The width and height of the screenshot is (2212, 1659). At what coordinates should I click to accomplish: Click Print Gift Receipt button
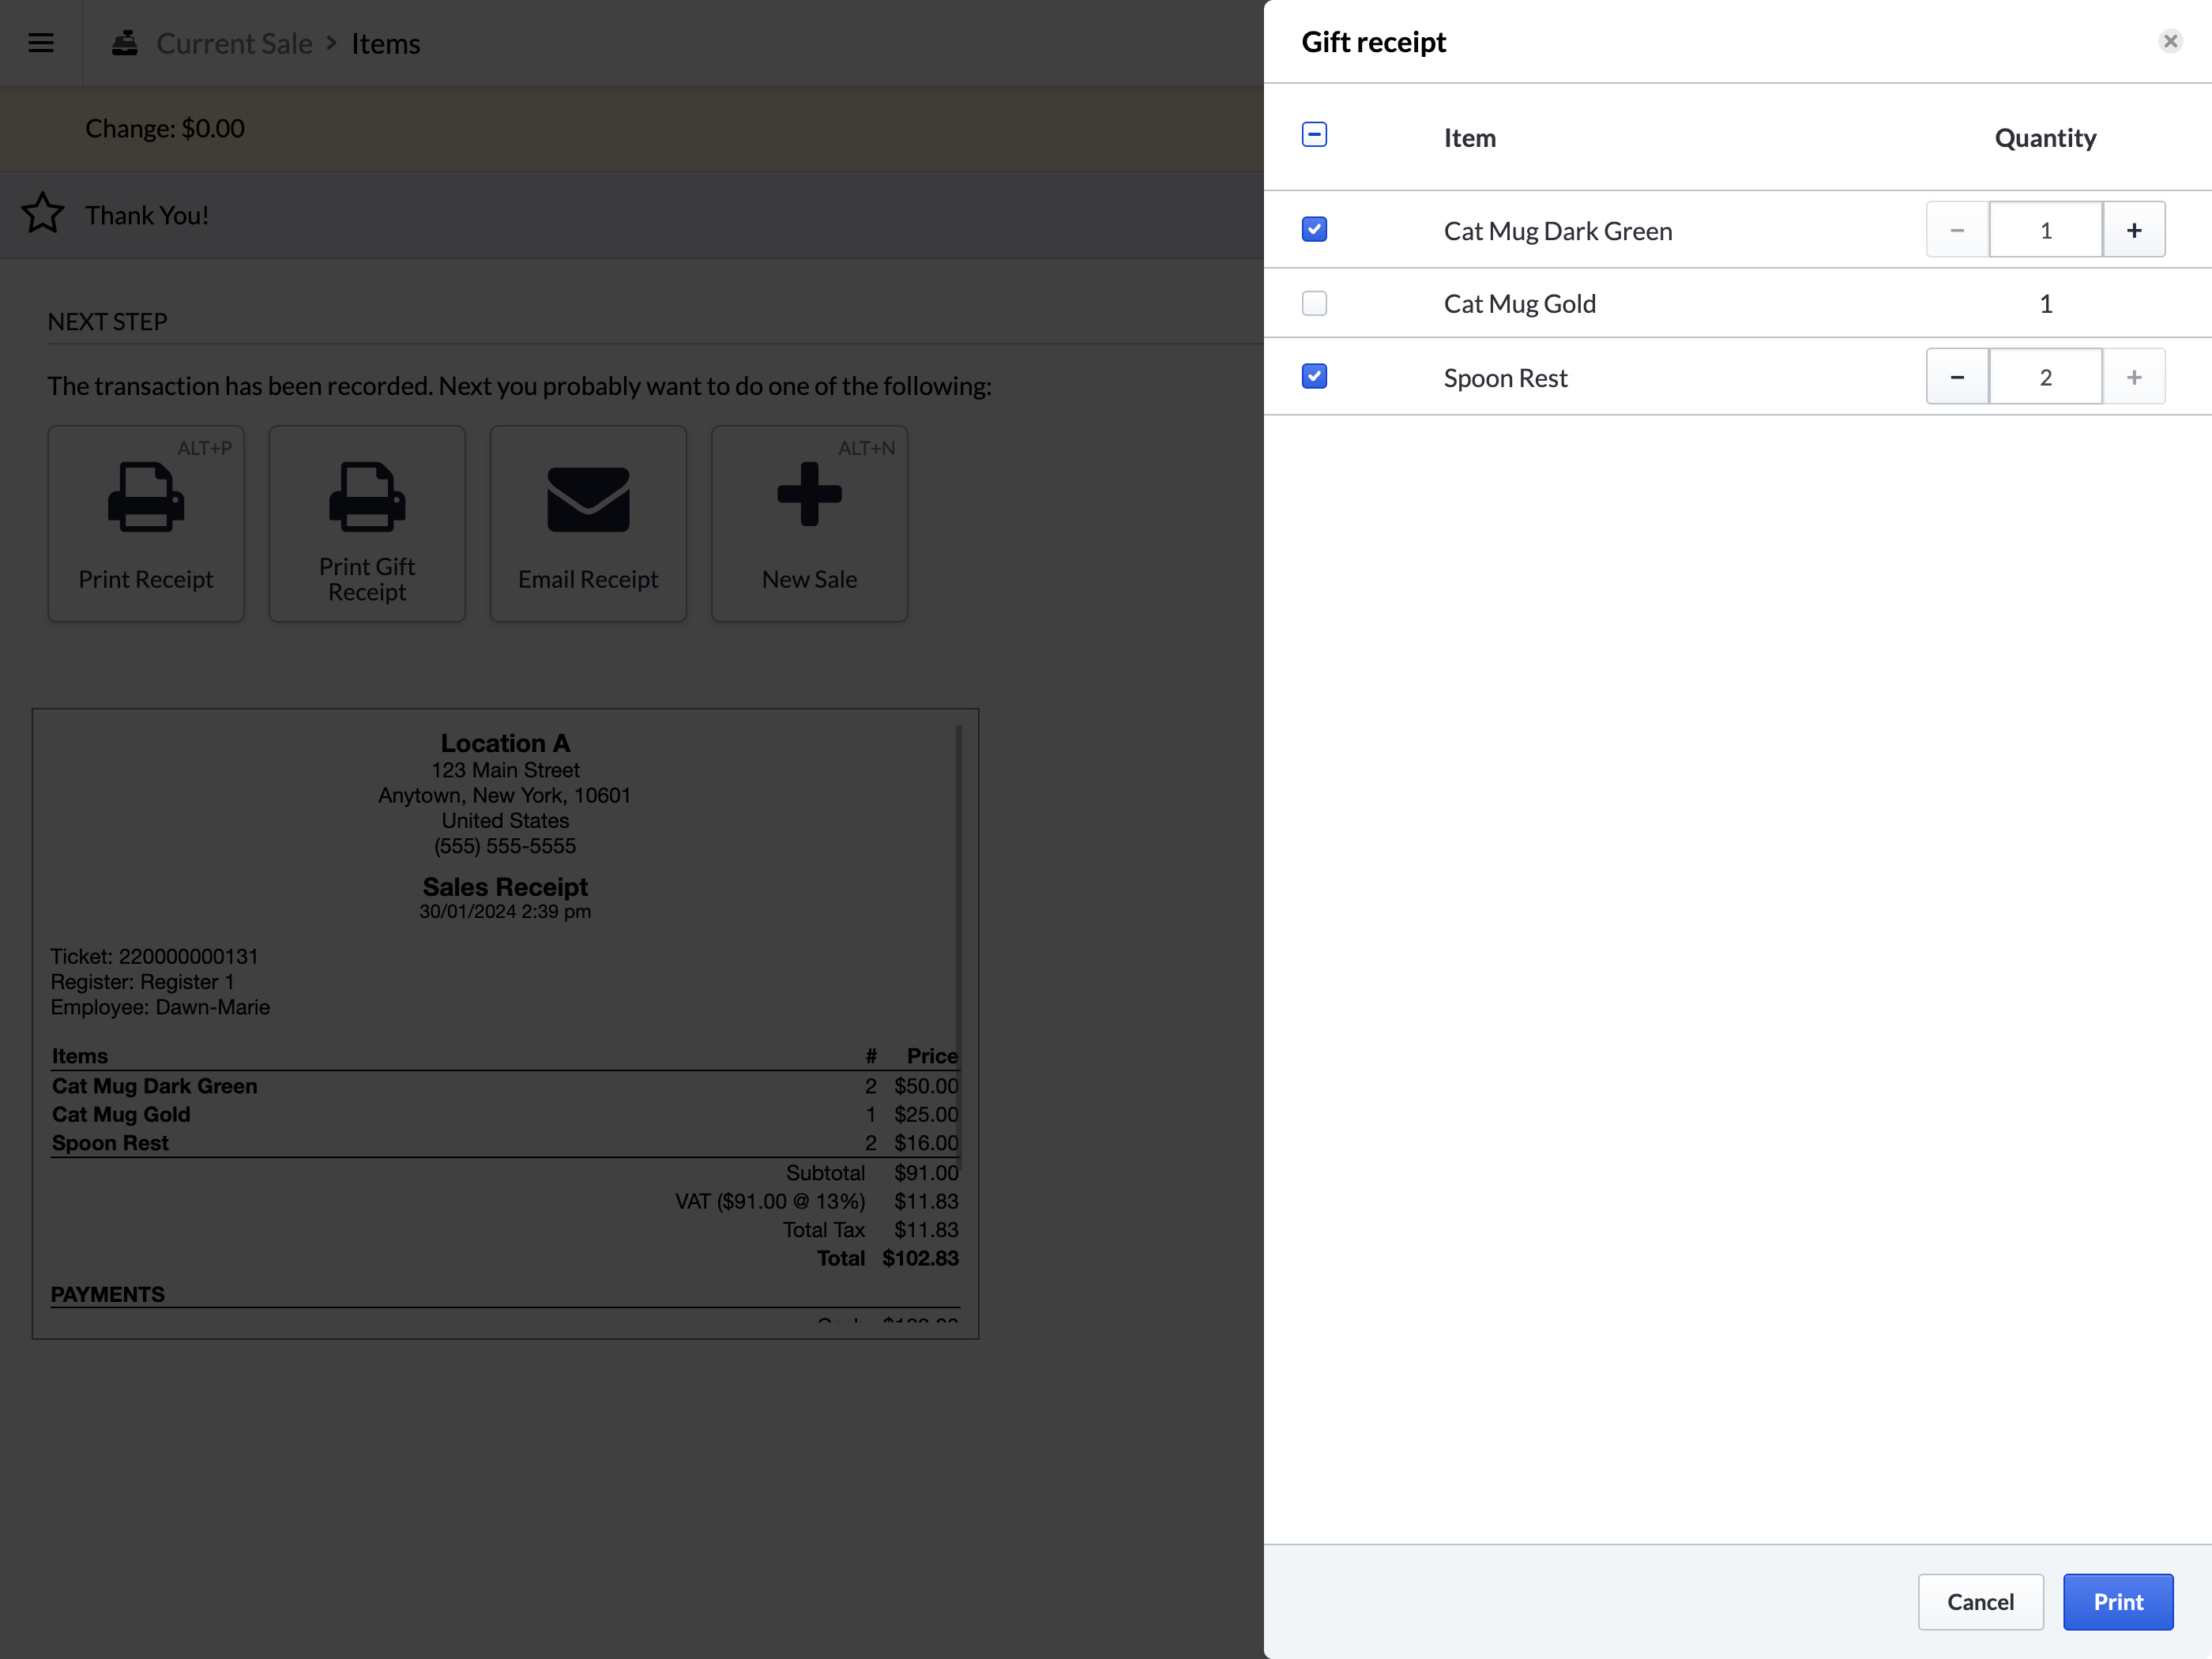click(x=367, y=524)
